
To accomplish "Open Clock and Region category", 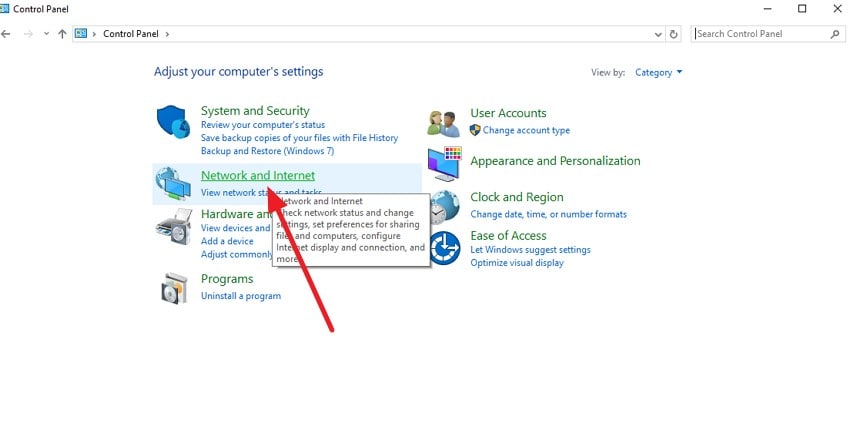I will pos(517,197).
